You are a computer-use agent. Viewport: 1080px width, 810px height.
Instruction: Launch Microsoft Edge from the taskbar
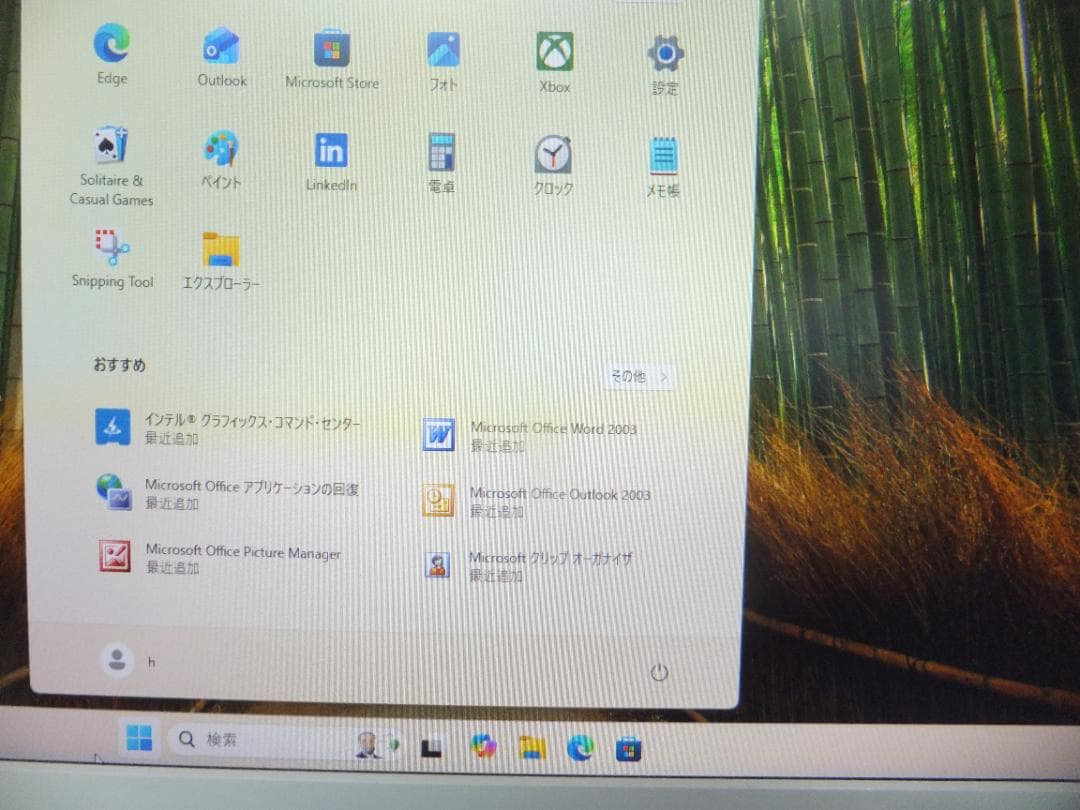580,747
